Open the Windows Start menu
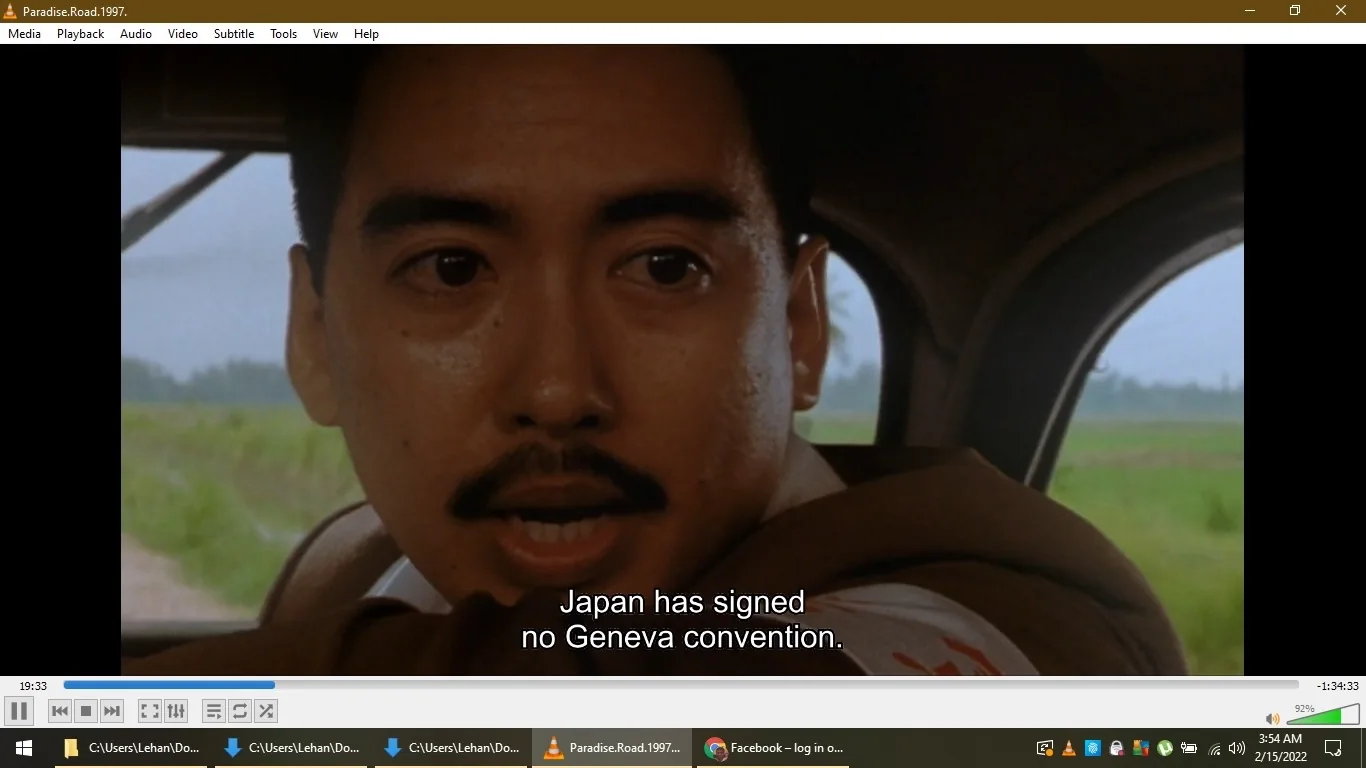Screen dimensions: 1366x768 23,748
